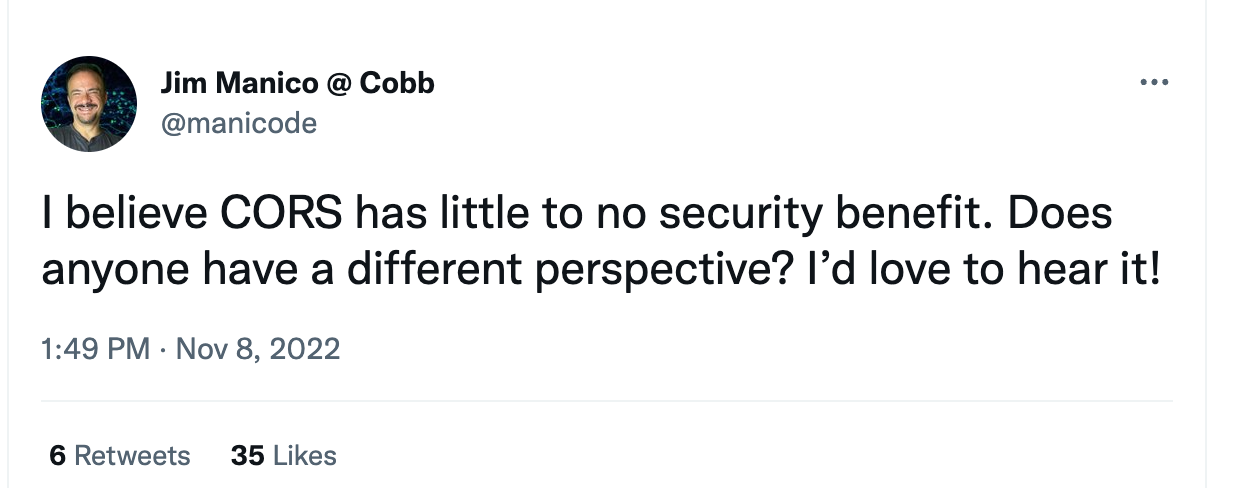Click Jim Manico's profile avatar
1238x488 pixels.
89,104
